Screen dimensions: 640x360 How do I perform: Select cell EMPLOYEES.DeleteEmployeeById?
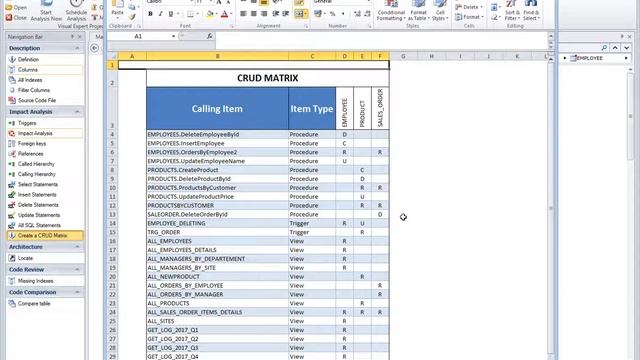[217, 134]
